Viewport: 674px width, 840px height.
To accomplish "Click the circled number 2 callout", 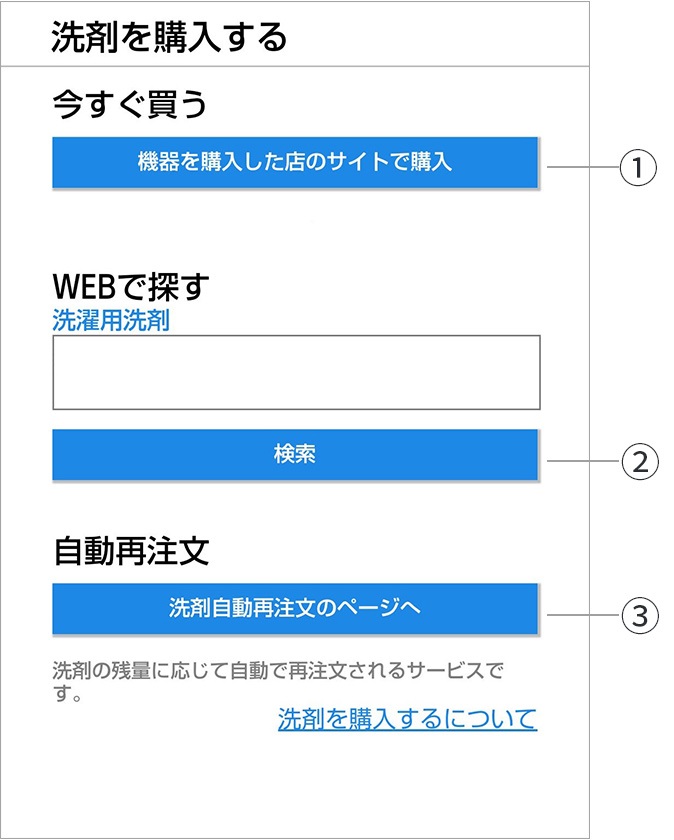I will coord(638,461).
